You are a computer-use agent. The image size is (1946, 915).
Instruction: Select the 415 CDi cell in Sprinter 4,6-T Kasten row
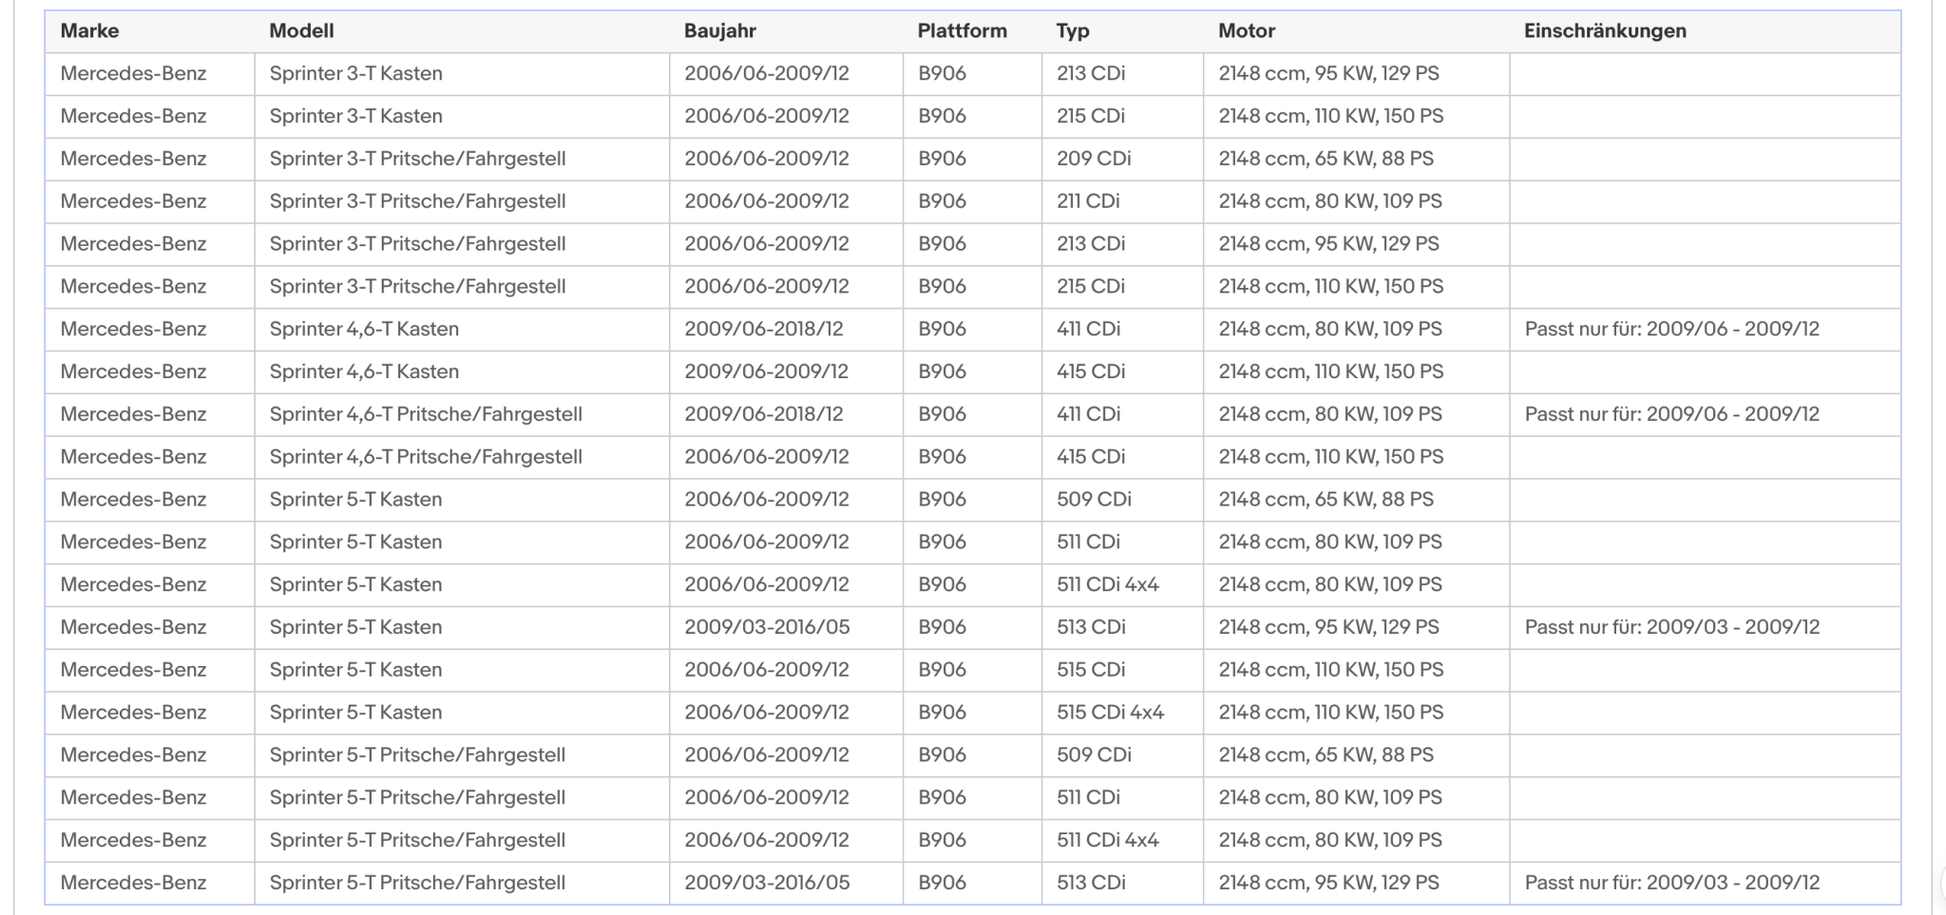(1090, 372)
